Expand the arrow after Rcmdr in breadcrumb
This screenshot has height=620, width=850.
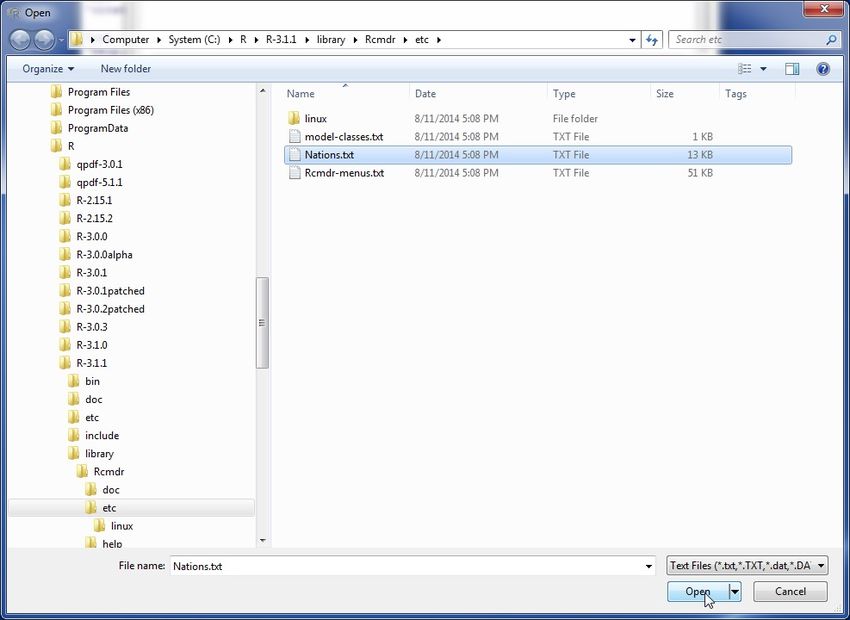[x=405, y=40]
